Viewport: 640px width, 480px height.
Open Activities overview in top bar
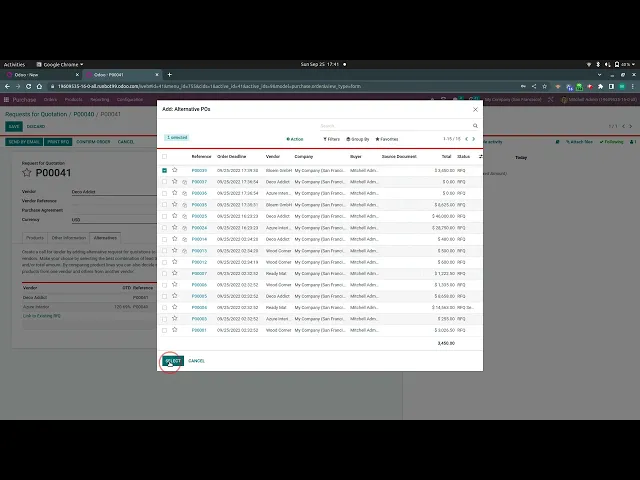pos(14,64)
